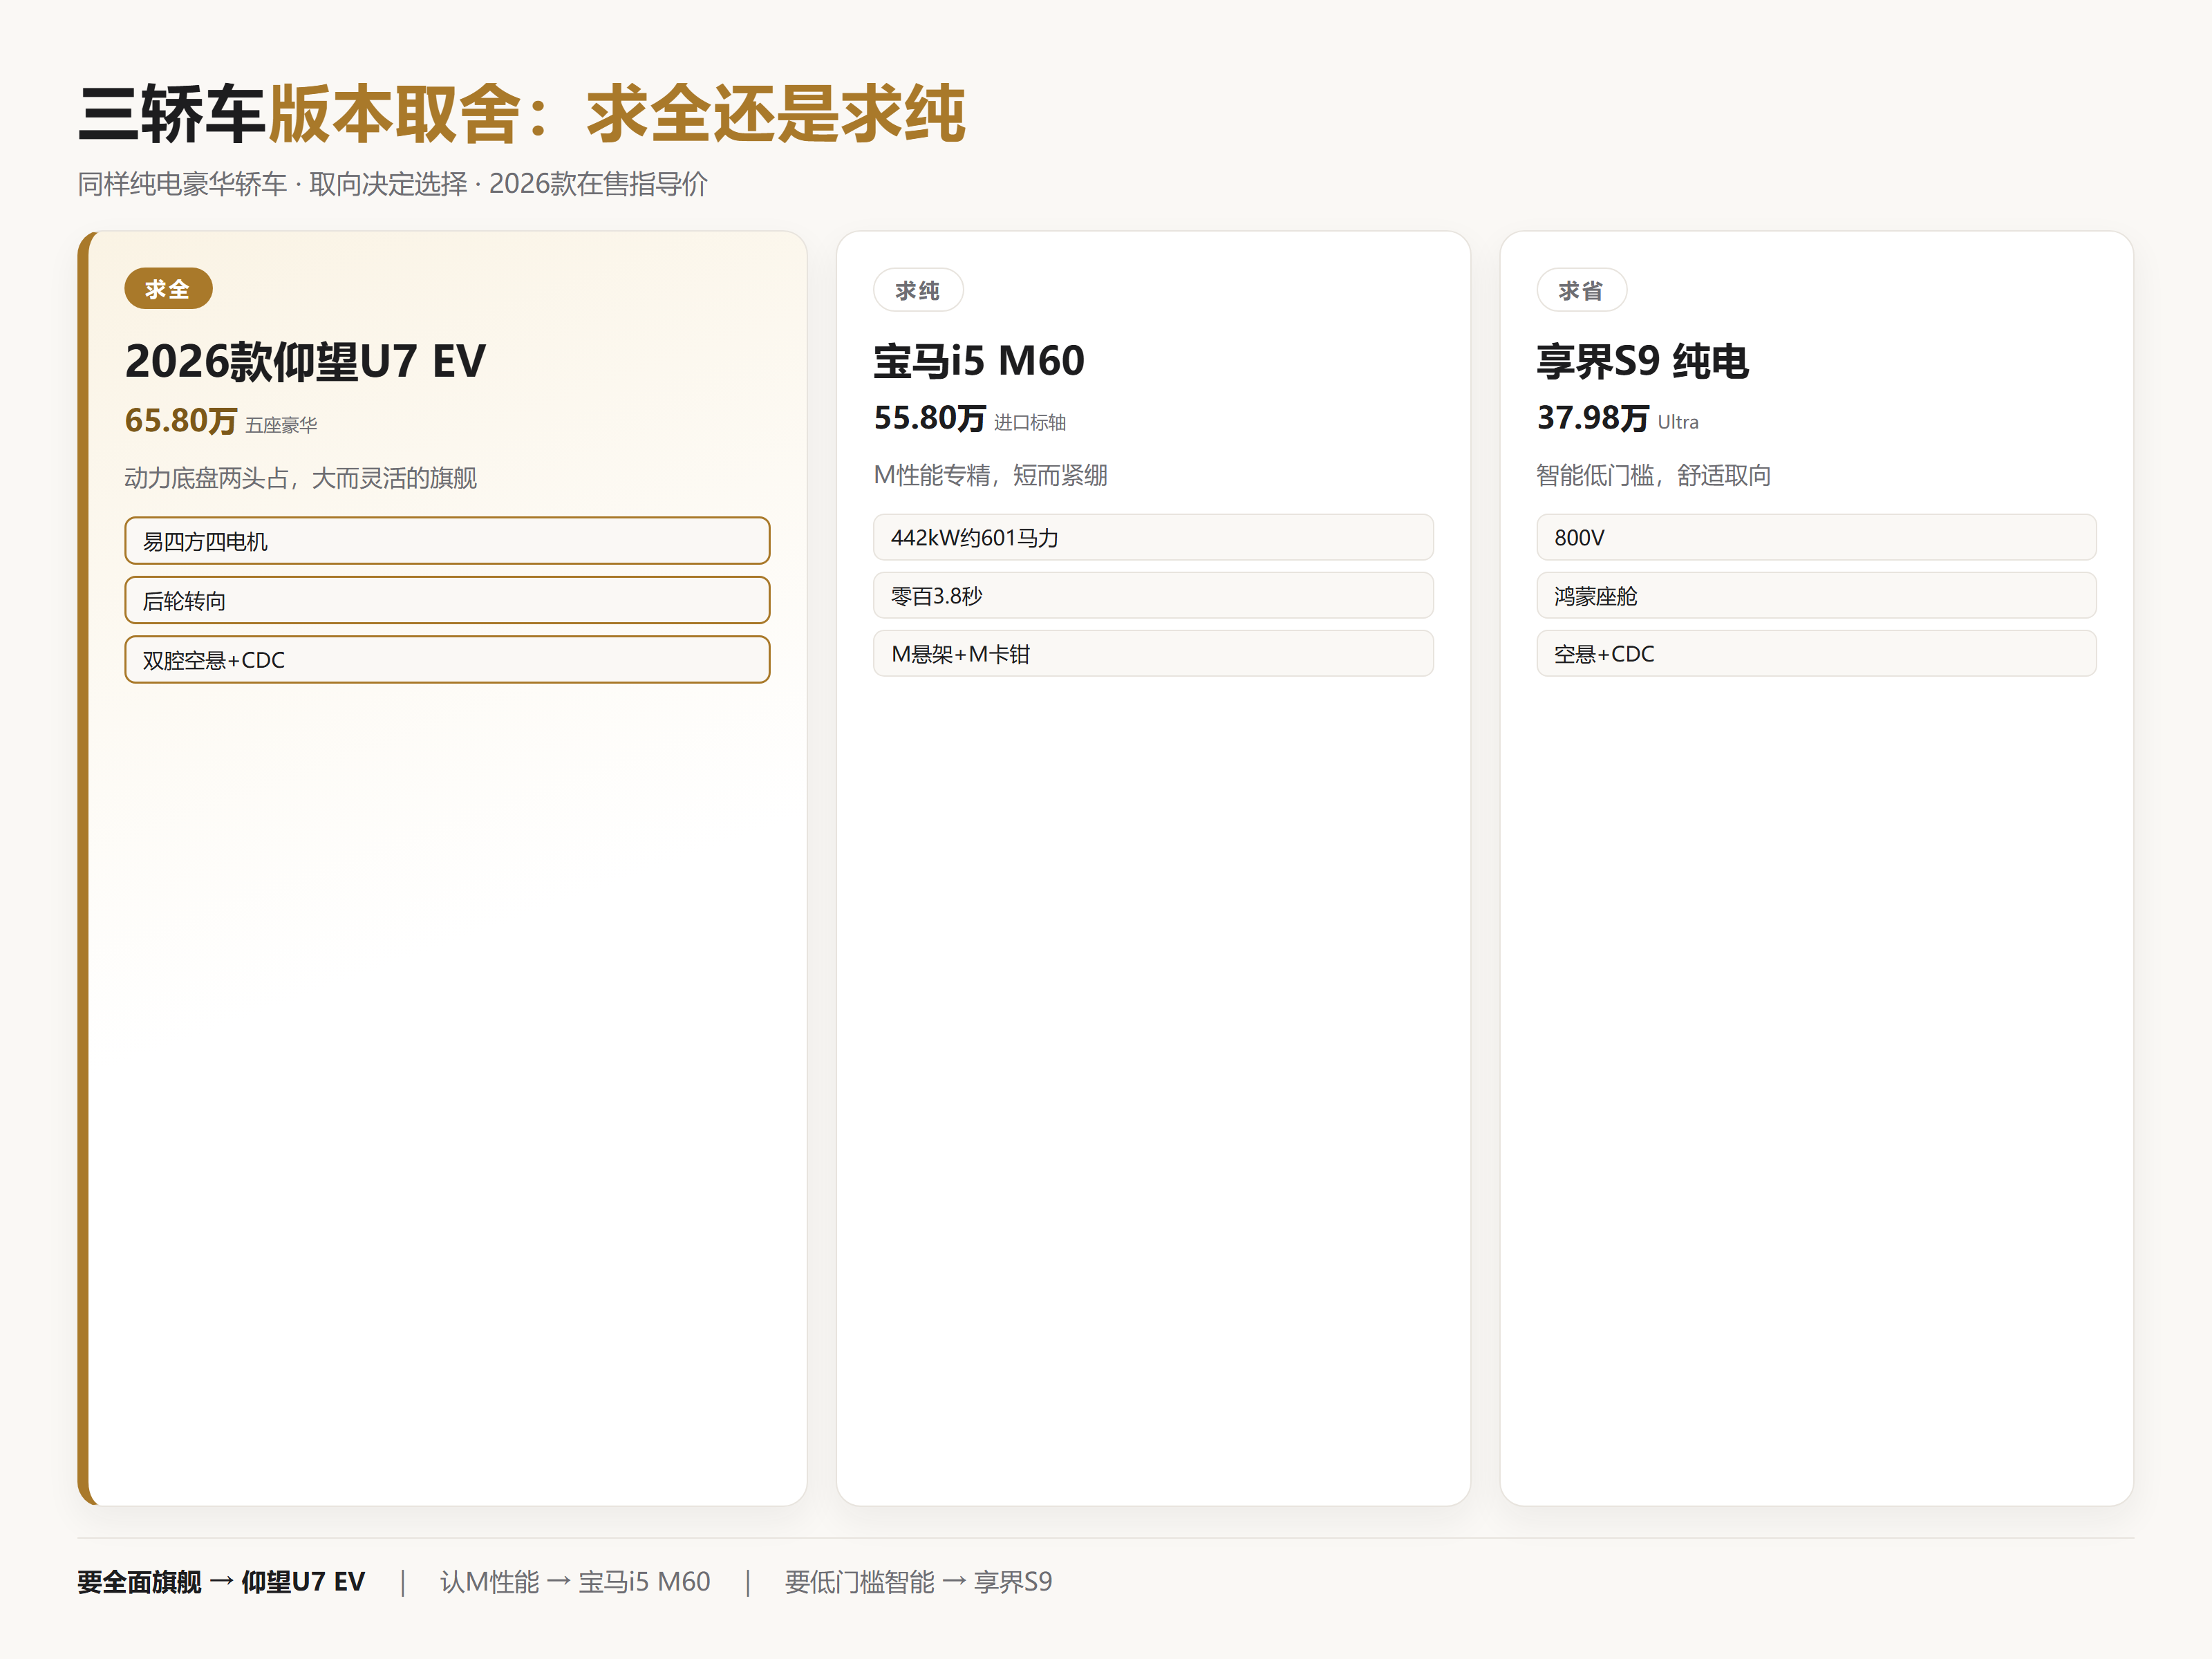2212x1659 pixels.
Task: Click the 求全 badge
Action: 168,289
